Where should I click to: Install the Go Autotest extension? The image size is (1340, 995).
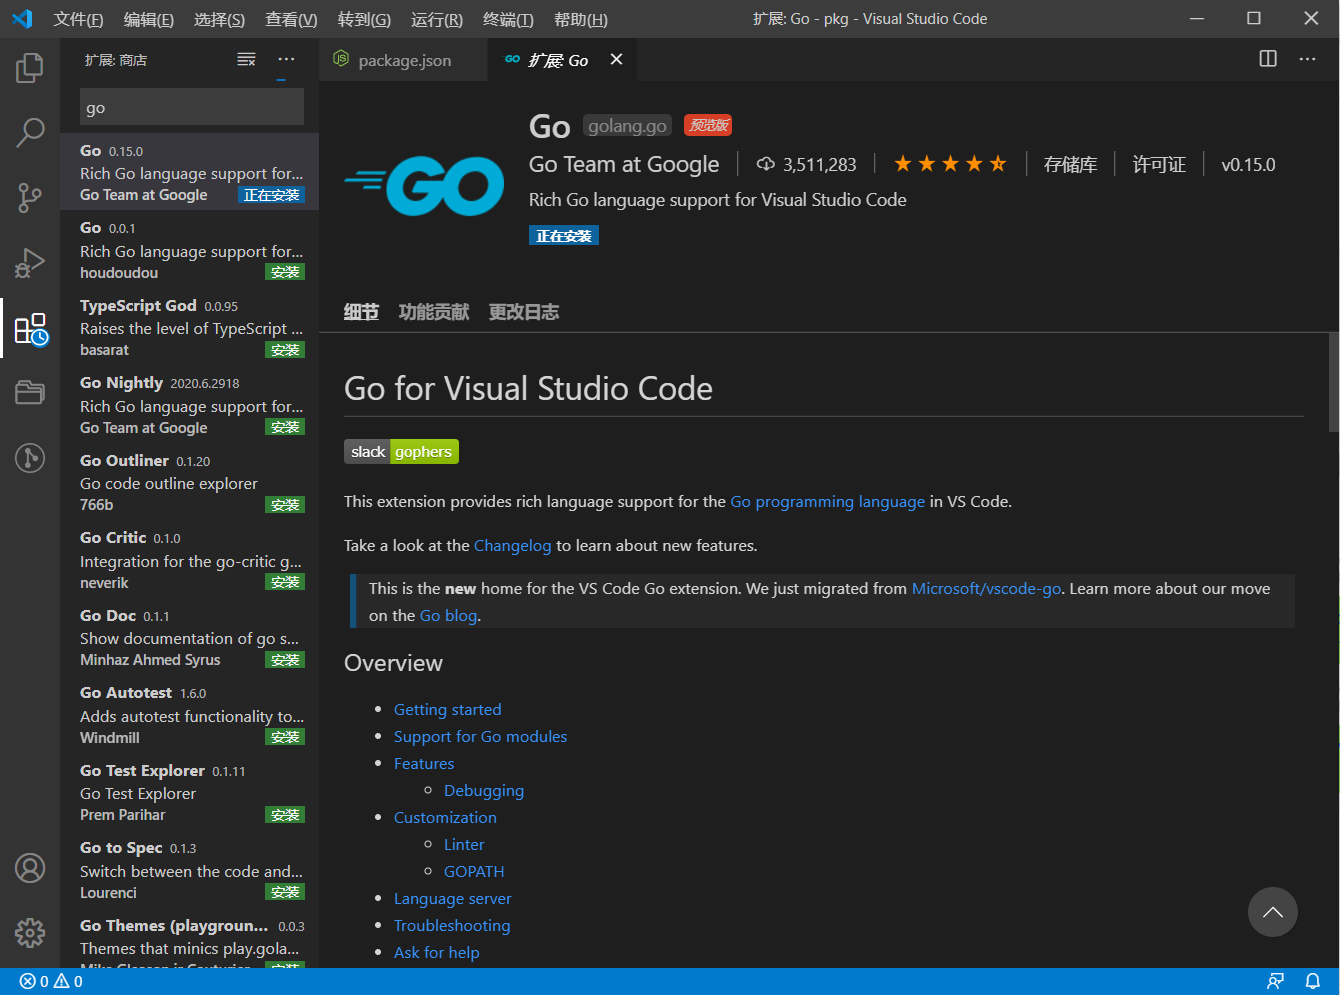point(285,737)
